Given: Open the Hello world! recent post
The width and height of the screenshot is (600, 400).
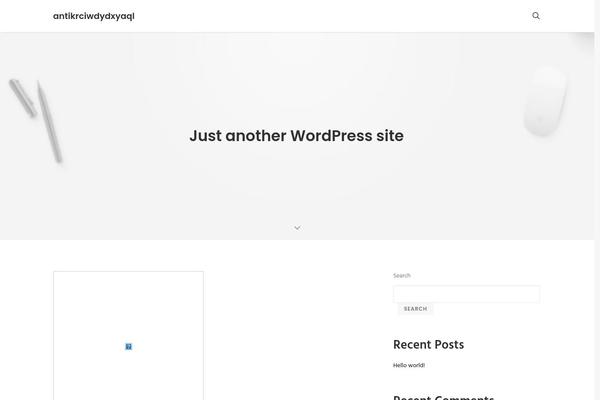Looking at the screenshot, I should (409, 365).
